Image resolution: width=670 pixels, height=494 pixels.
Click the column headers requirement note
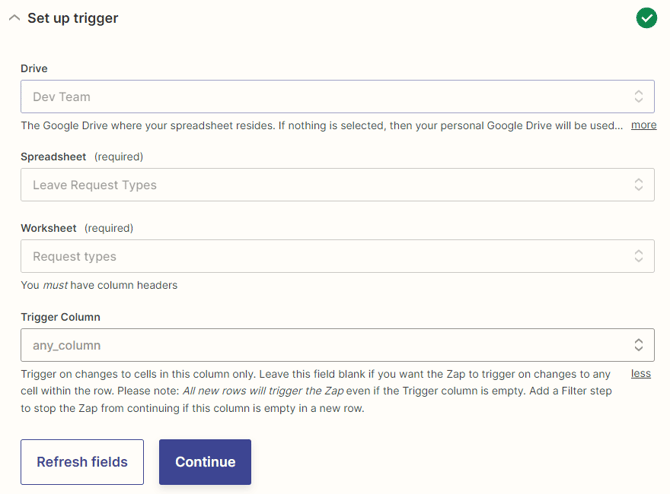coord(99,285)
